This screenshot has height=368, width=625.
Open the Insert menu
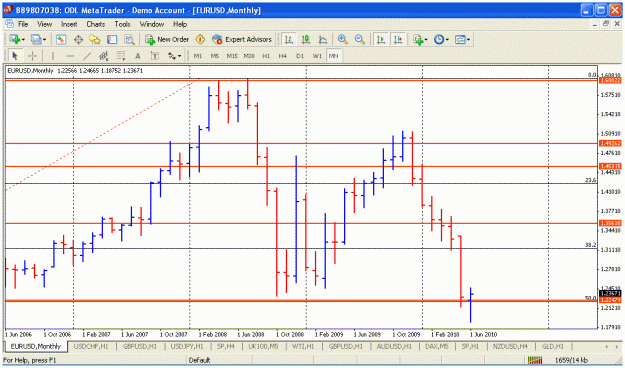pos(69,24)
